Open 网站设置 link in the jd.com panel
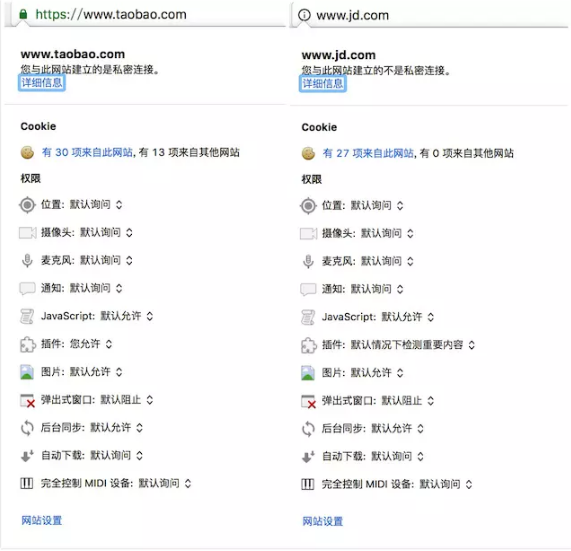 [x=323, y=521]
